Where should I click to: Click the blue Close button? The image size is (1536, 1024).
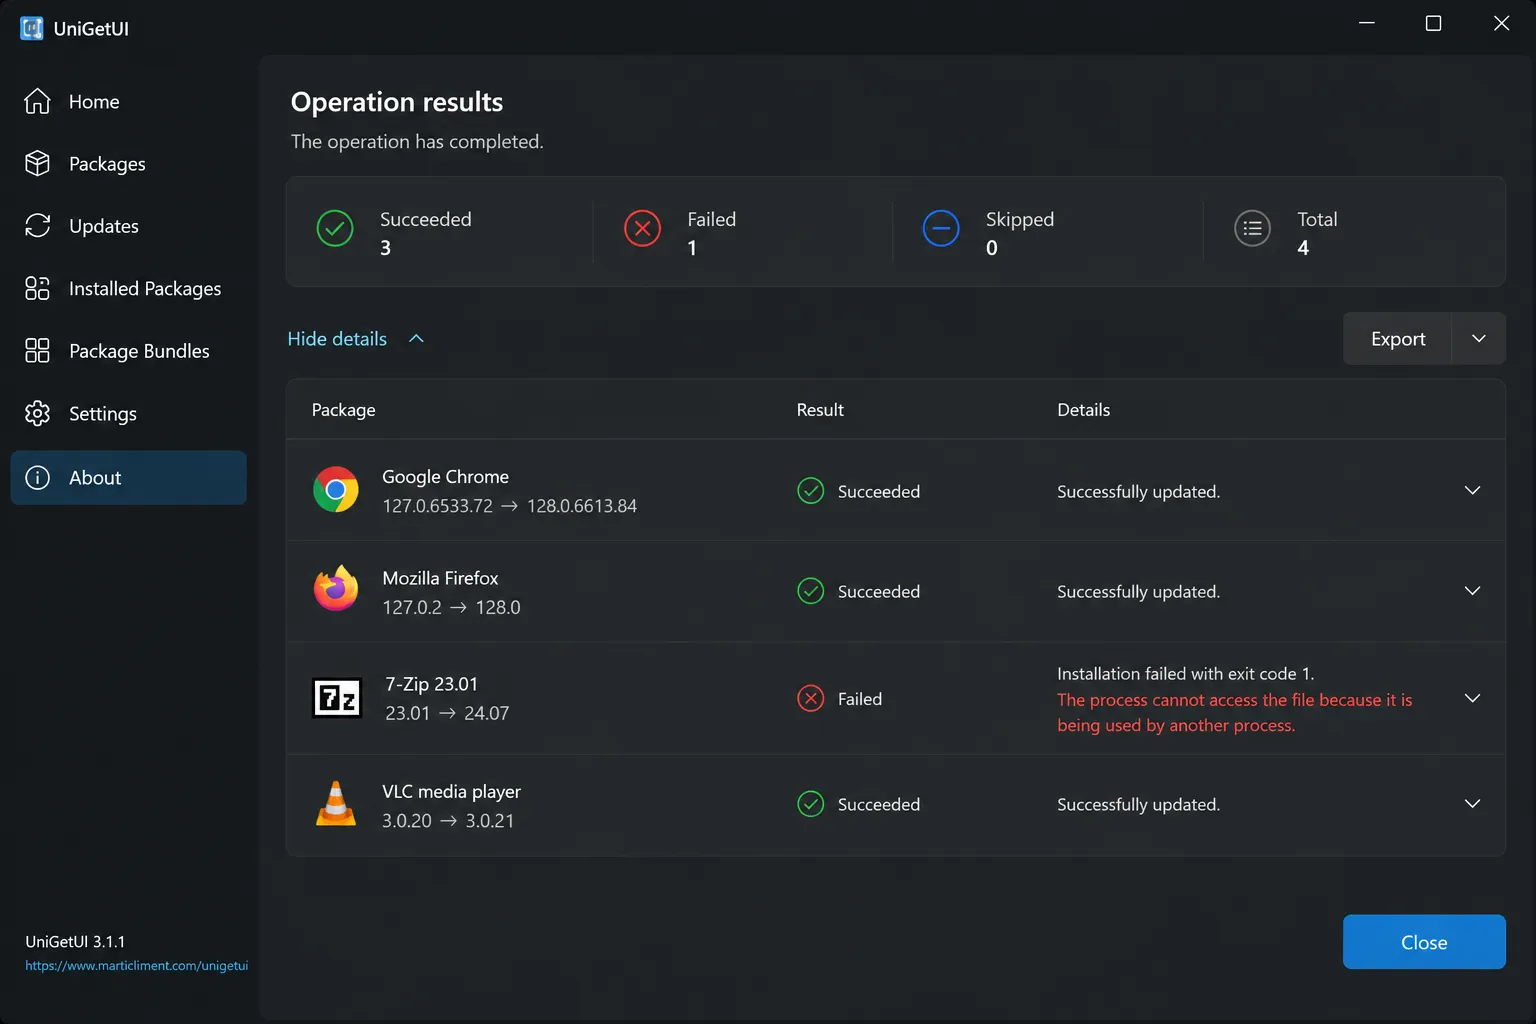click(1424, 942)
